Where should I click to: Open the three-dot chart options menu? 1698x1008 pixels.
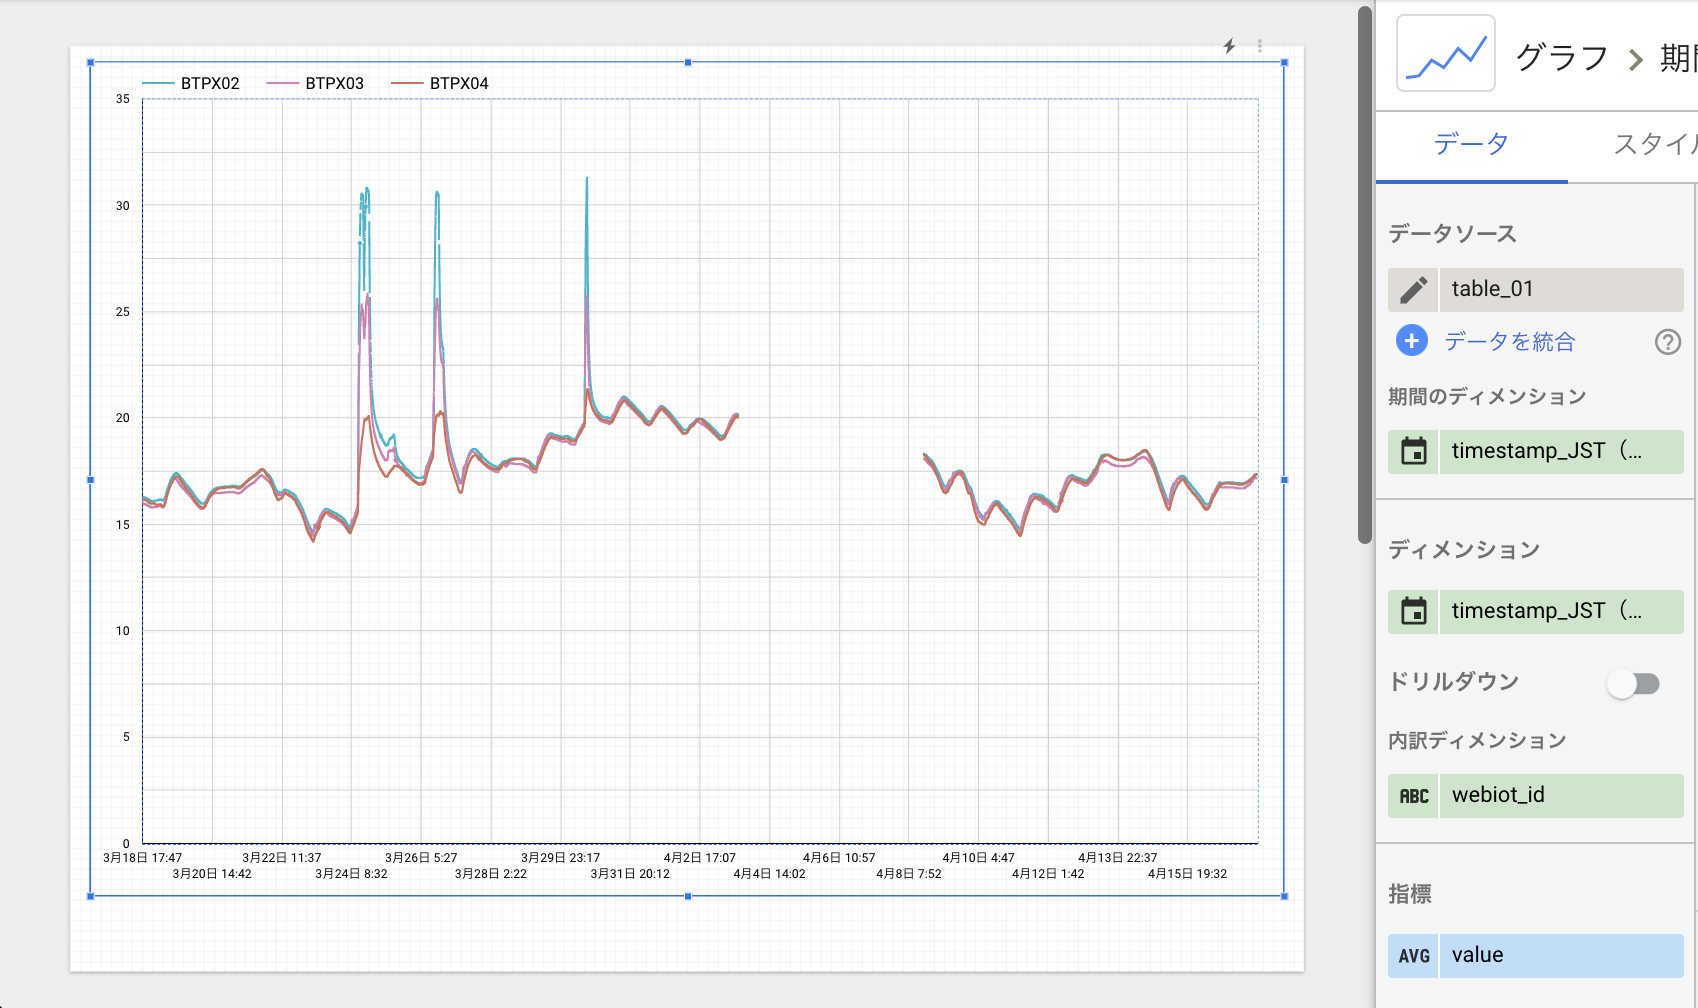click(x=1259, y=46)
